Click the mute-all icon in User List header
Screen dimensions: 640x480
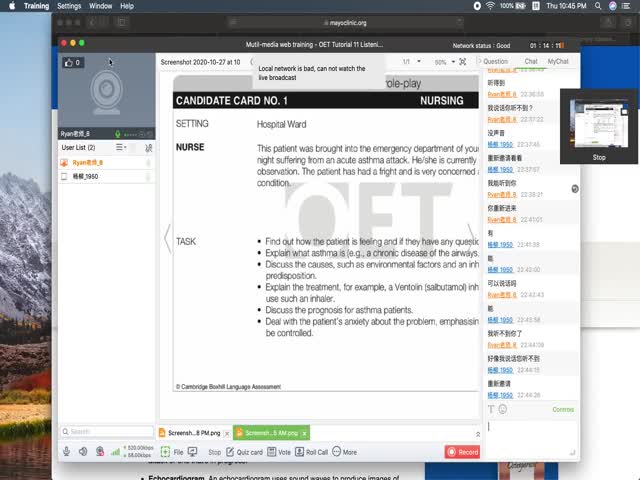[149, 148]
